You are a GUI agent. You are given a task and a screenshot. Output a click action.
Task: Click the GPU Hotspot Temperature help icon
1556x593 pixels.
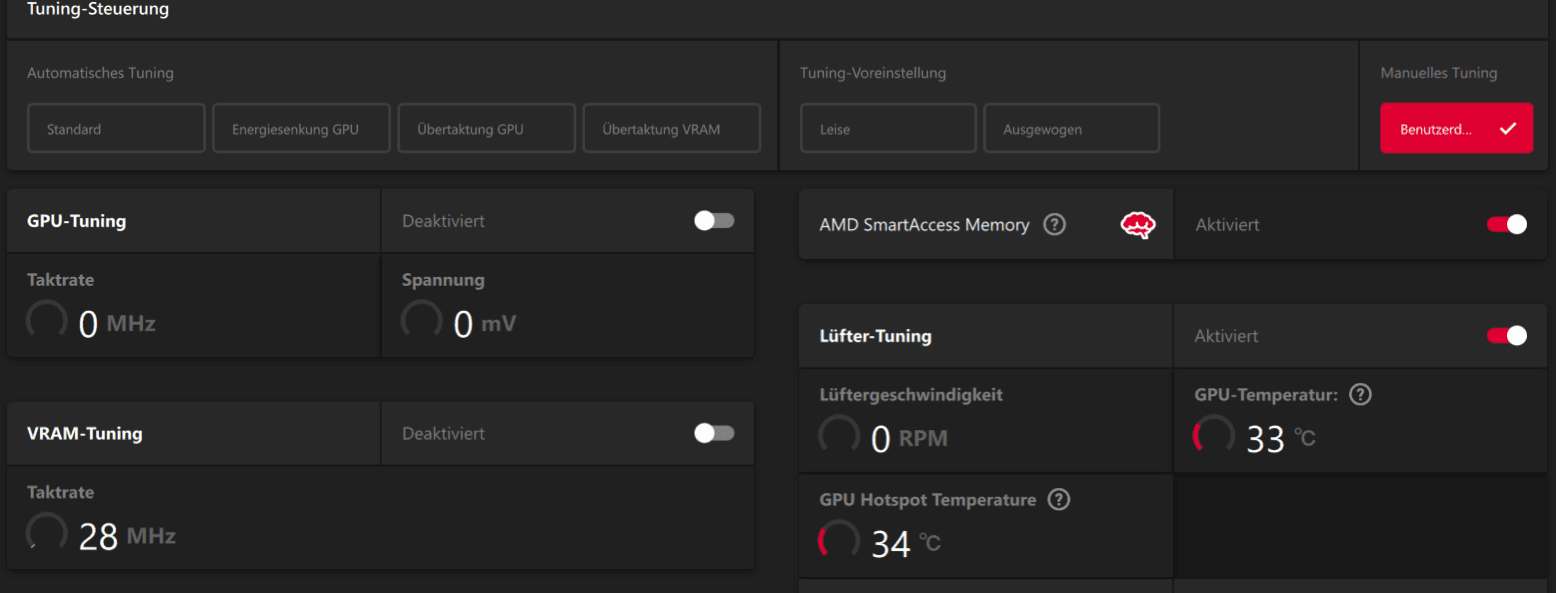pyautogui.click(x=1058, y=500)
